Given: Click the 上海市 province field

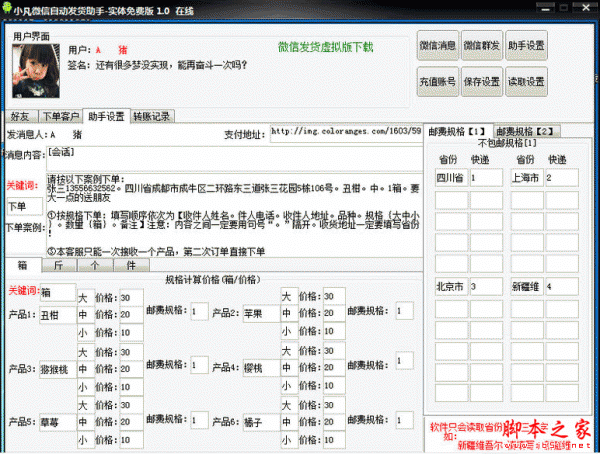Looking at the screenshot, I should (x=527, y=178).
